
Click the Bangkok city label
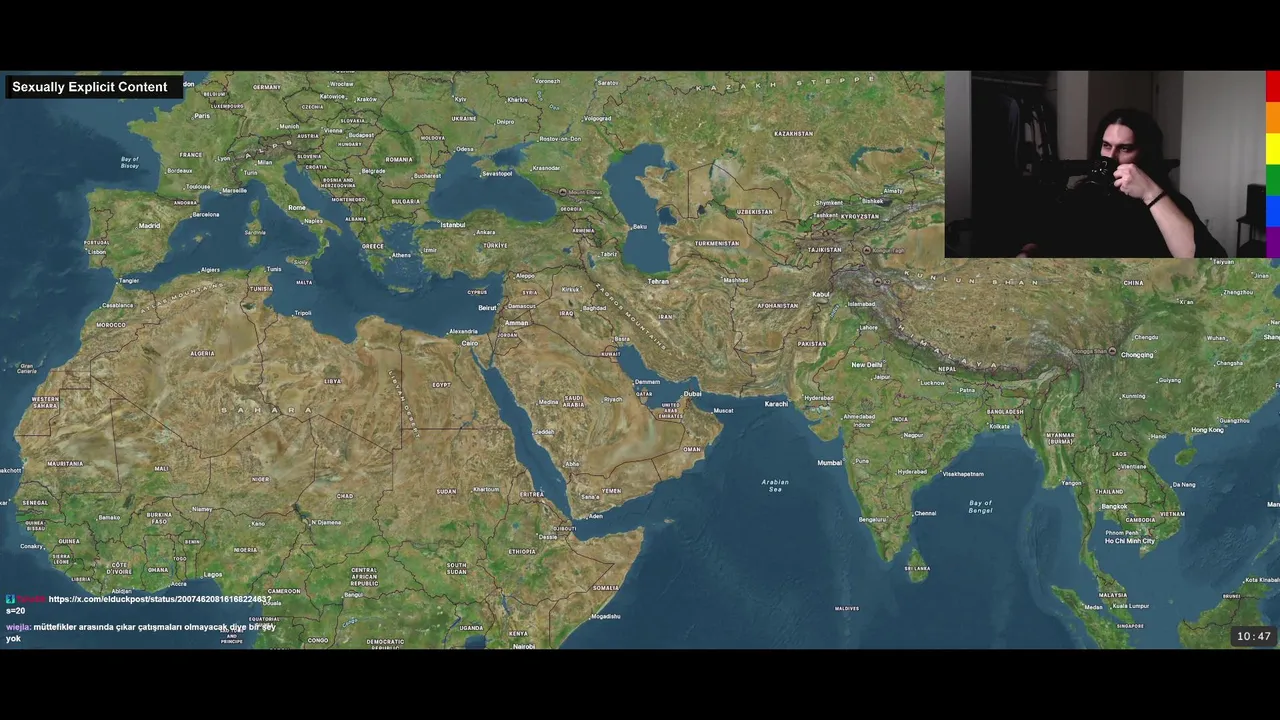1115,507
